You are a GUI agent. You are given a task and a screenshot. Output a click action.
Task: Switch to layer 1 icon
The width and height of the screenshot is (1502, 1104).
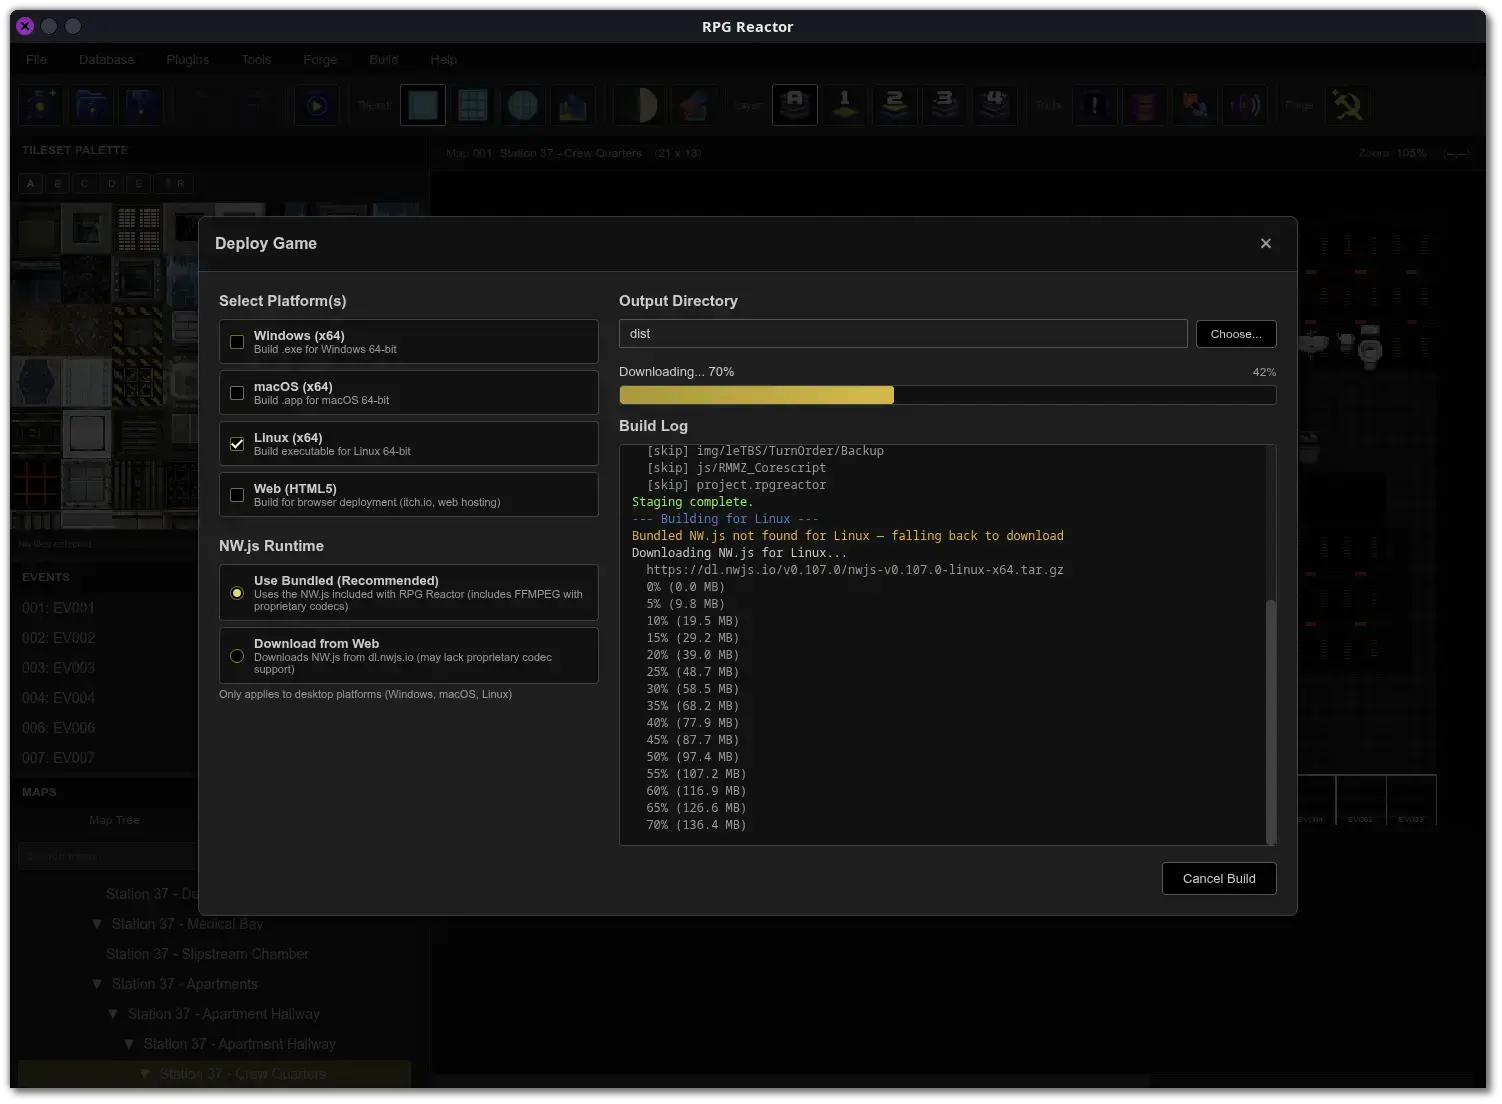click(x=845, y=105)
